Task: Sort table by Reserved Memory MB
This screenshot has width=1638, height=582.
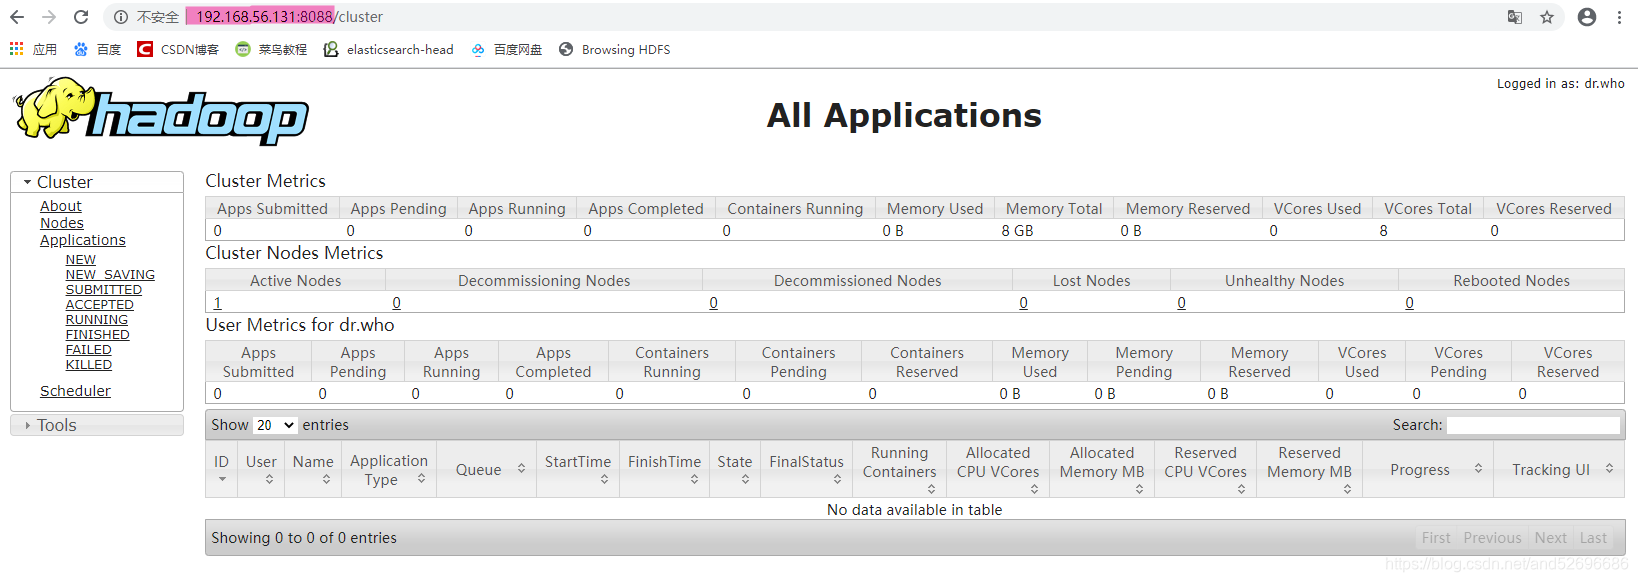Action: pyautogui.click(x=1309, y=469)
